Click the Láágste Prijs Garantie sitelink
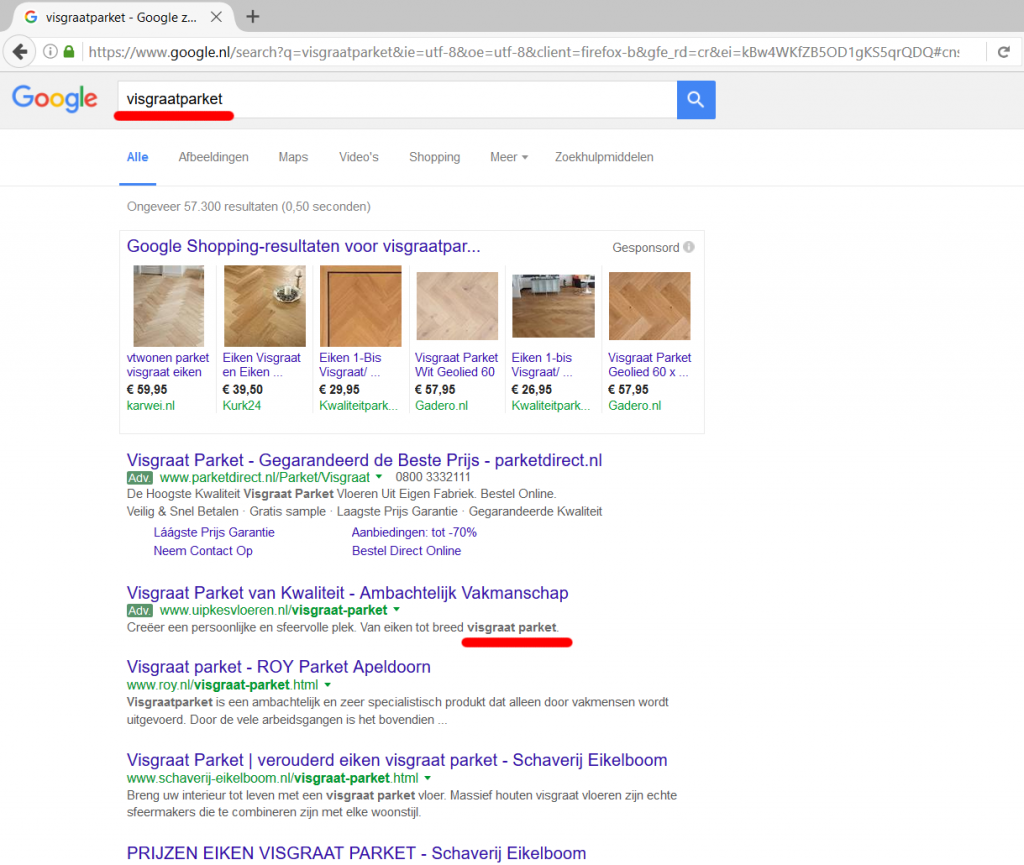Viewport: 1024px width, 865px height. click(x=214, y=532)
